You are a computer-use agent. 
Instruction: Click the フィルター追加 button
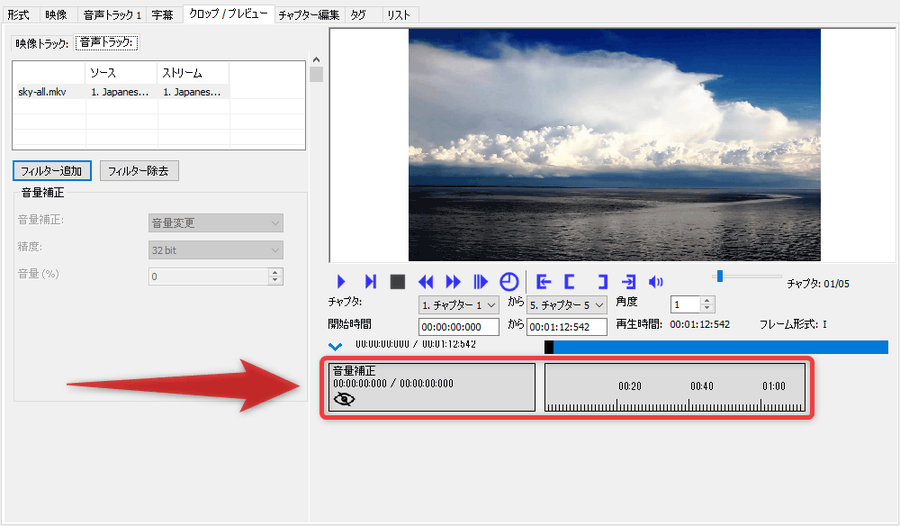click(52, 171)
